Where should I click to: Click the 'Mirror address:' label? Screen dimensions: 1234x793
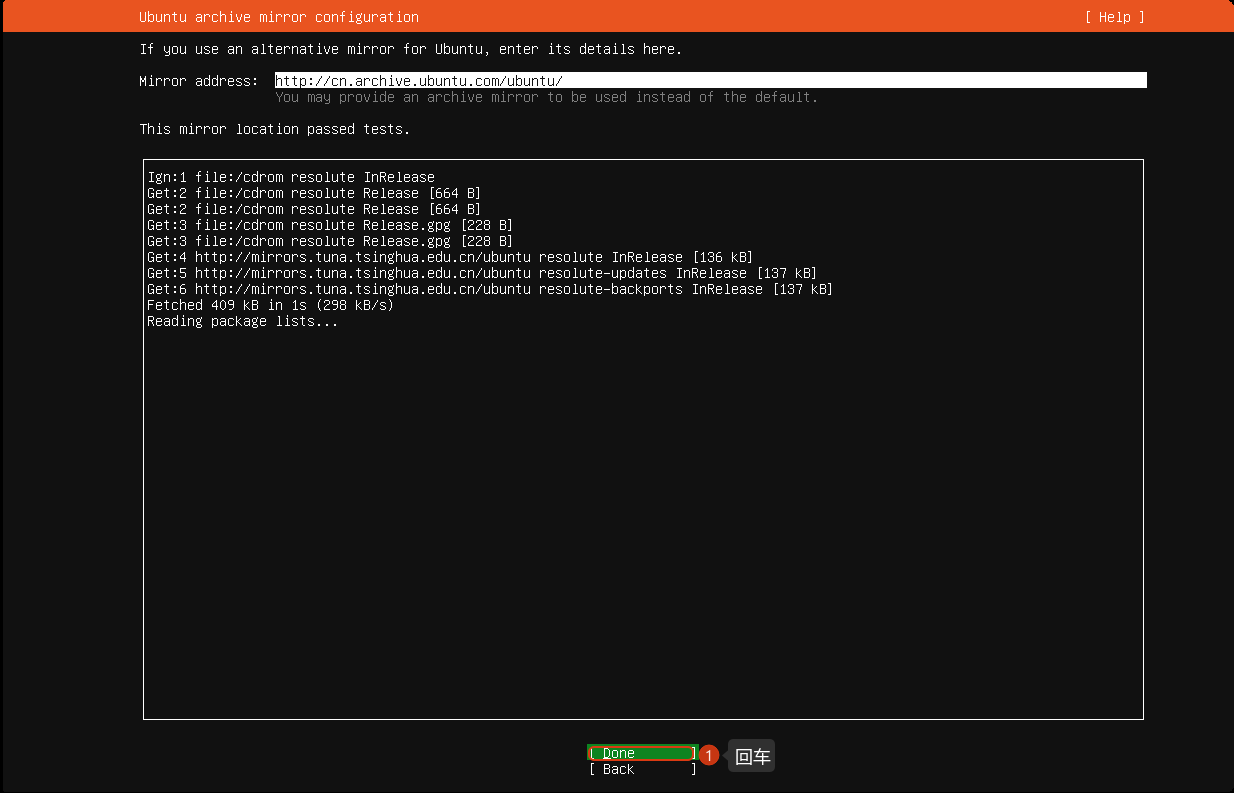click(199, 81)
